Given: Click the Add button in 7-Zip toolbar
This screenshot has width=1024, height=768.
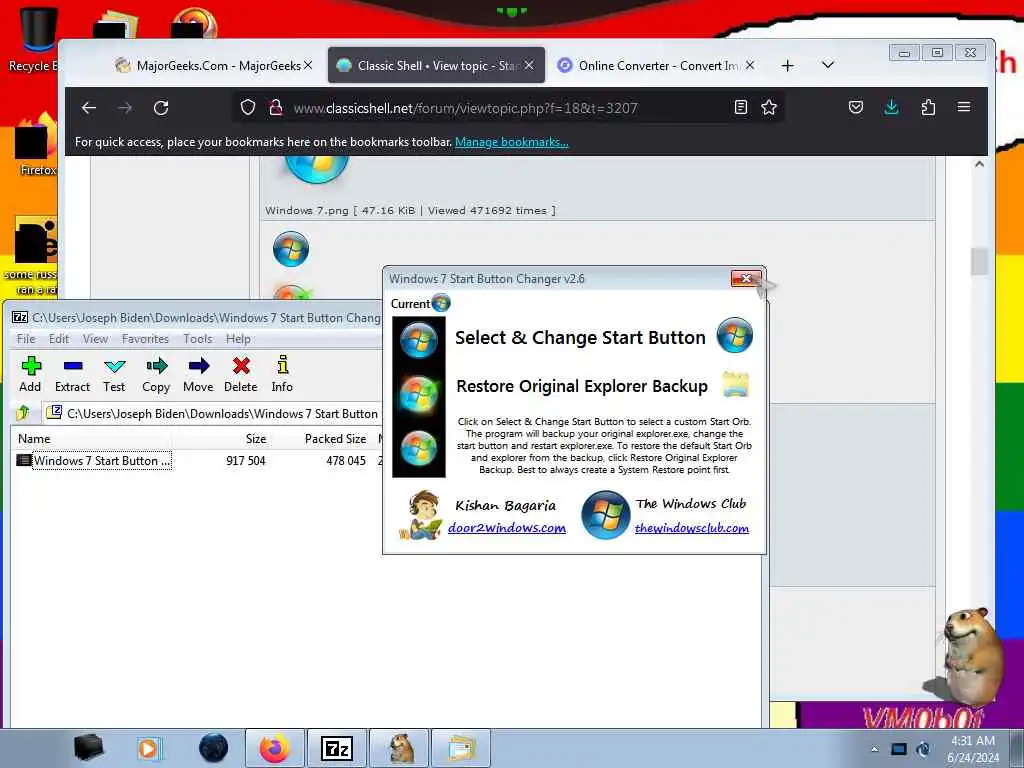Looking at the screenshot, I should (x=30, y=374).
